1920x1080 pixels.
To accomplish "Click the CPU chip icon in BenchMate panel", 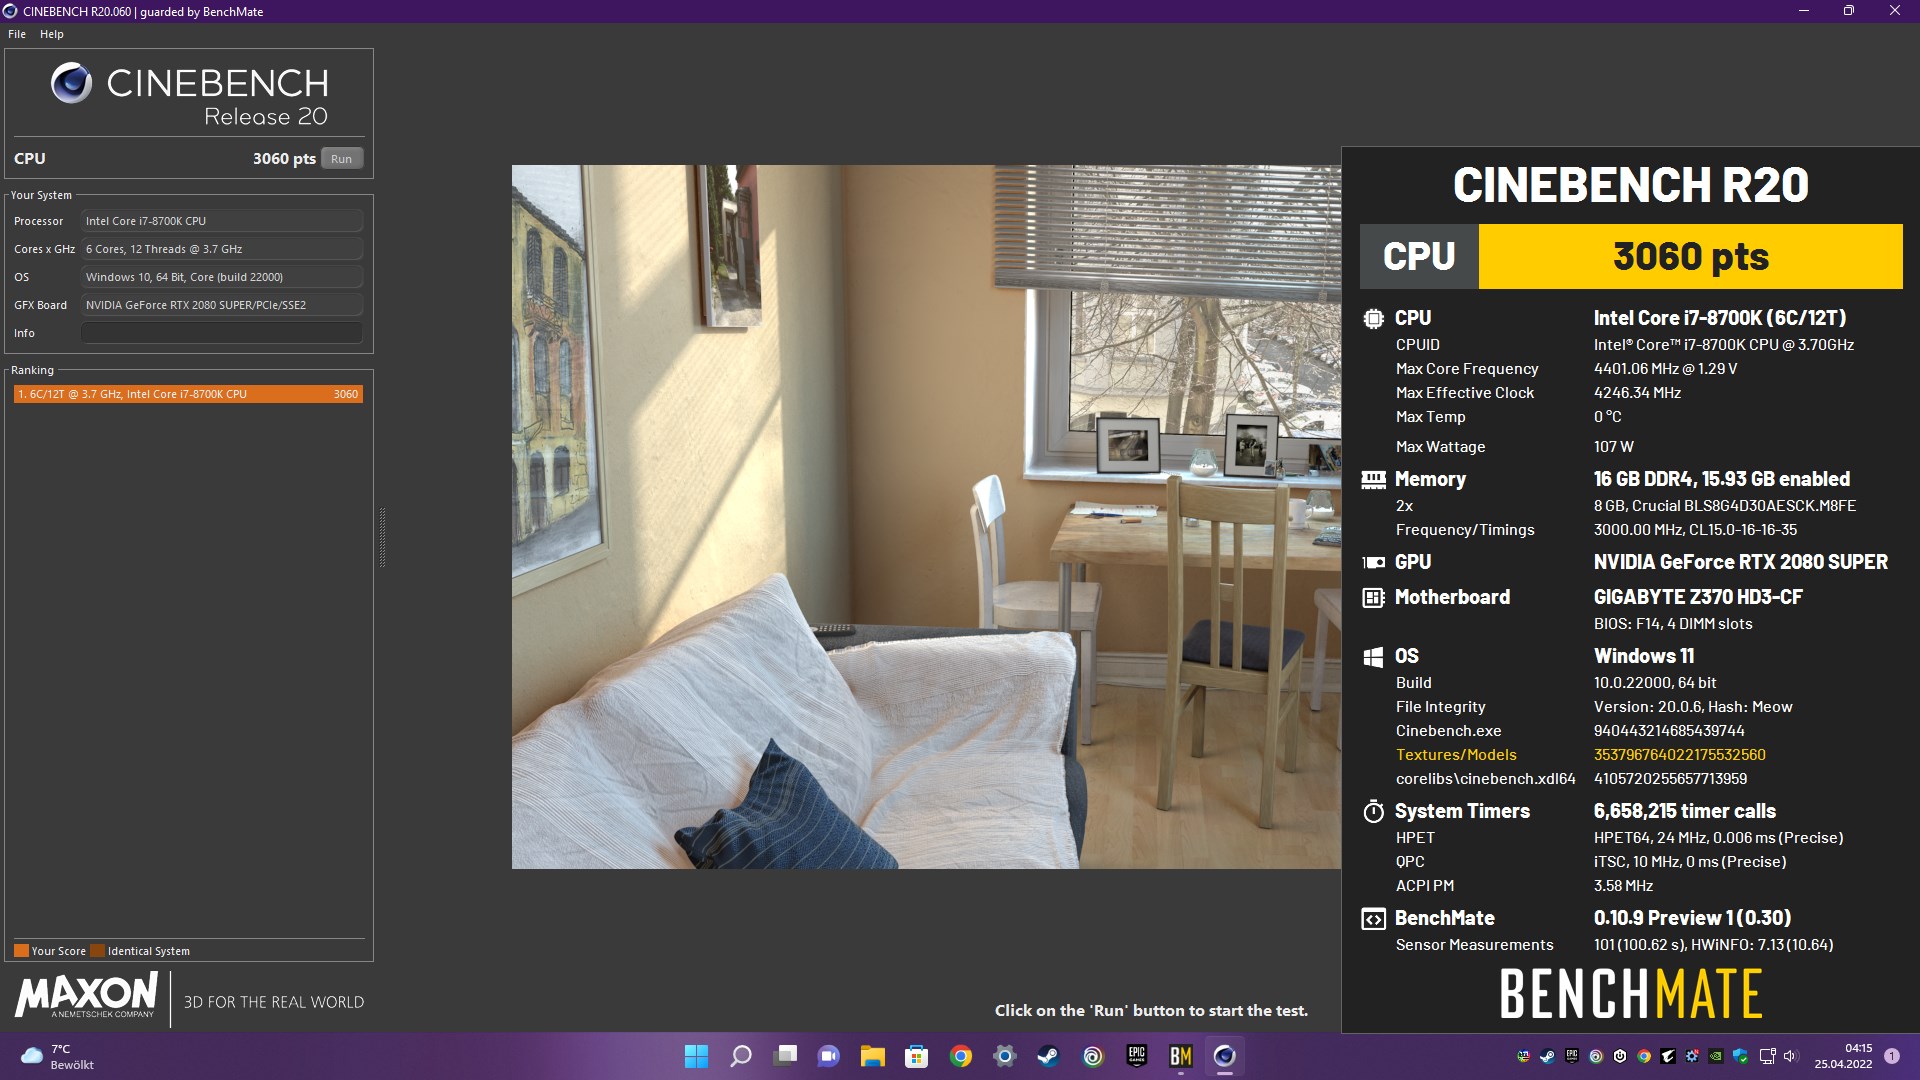I will pos(1373,318).
